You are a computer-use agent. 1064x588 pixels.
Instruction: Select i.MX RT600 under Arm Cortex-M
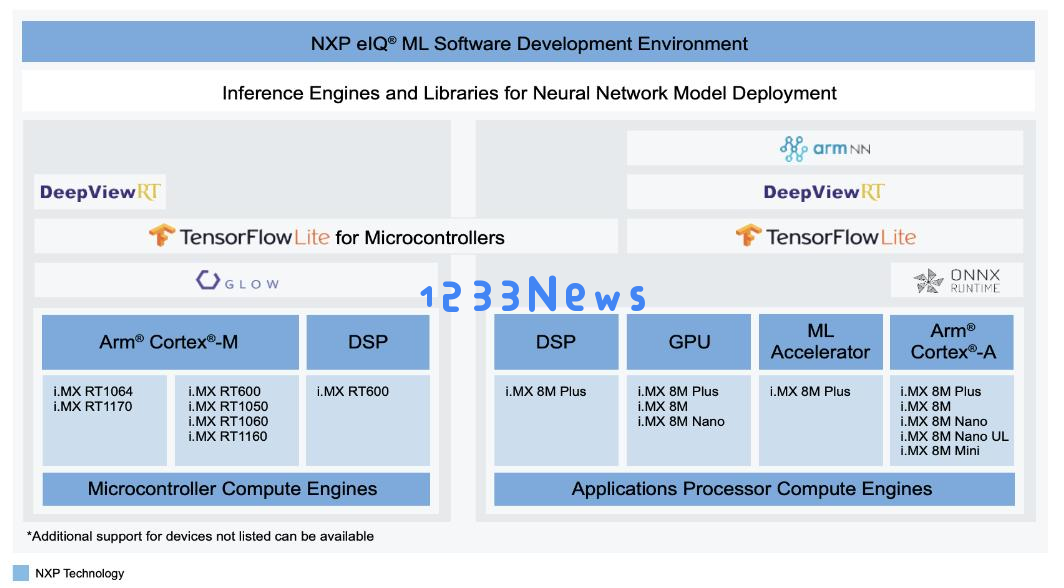225,391
